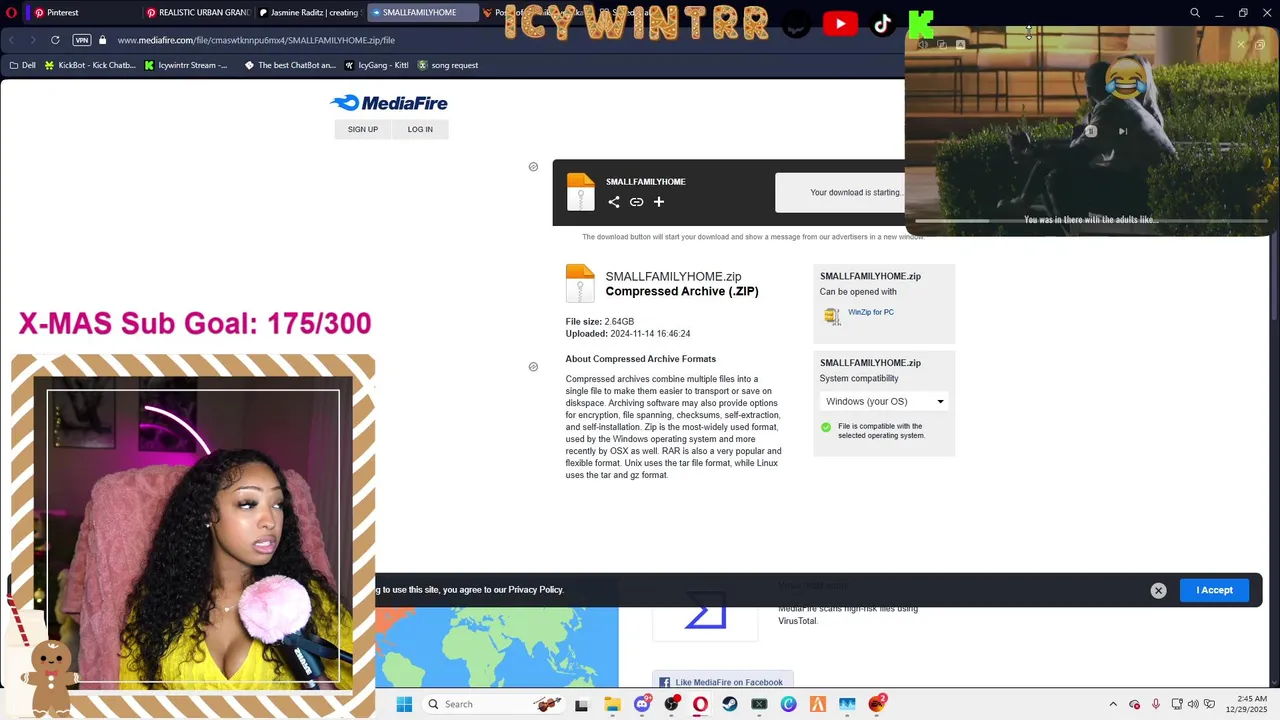Open IcyGang - Kittl bookmark
This screenshot has height=720, width=1280.
376,65
